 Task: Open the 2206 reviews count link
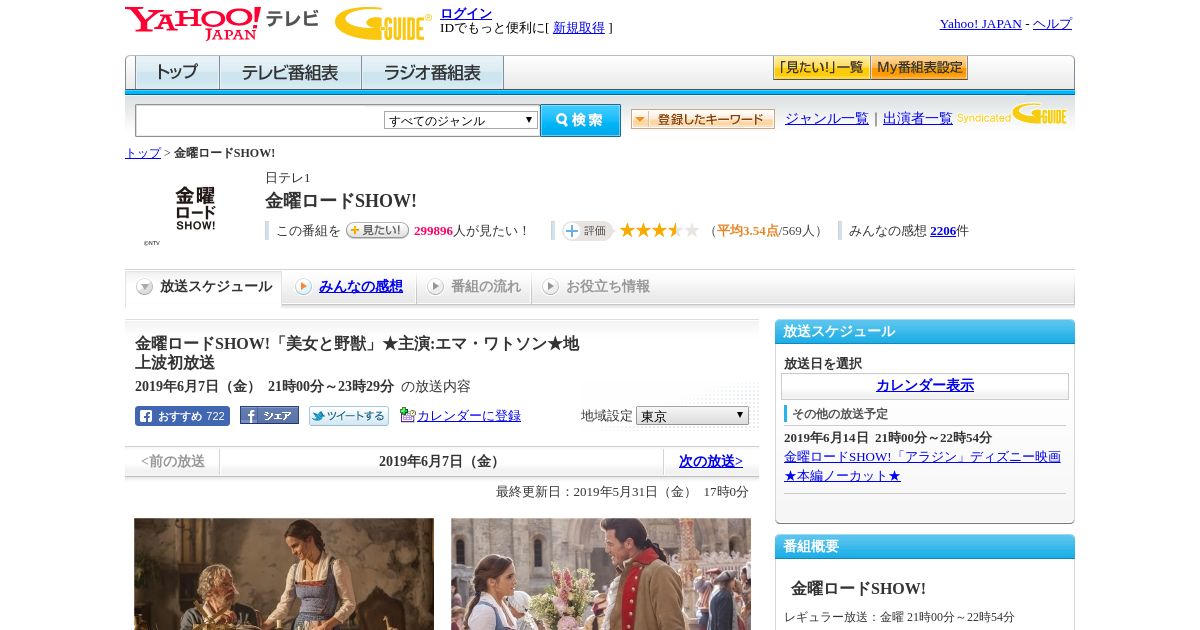(x=943, y=230)
